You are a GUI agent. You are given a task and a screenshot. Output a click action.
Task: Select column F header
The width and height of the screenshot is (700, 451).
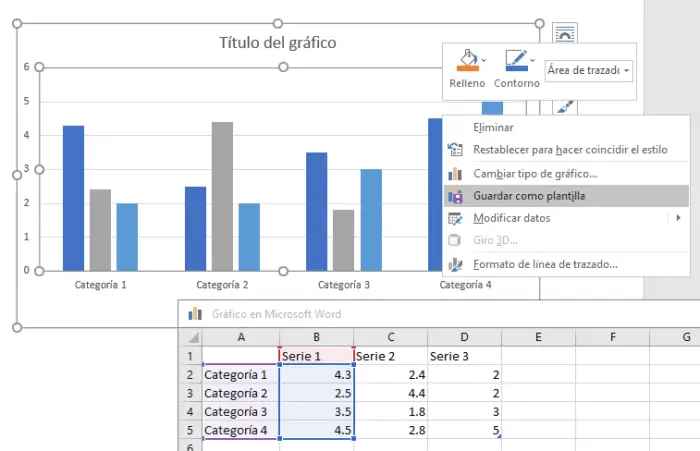(x=612, y=337)
